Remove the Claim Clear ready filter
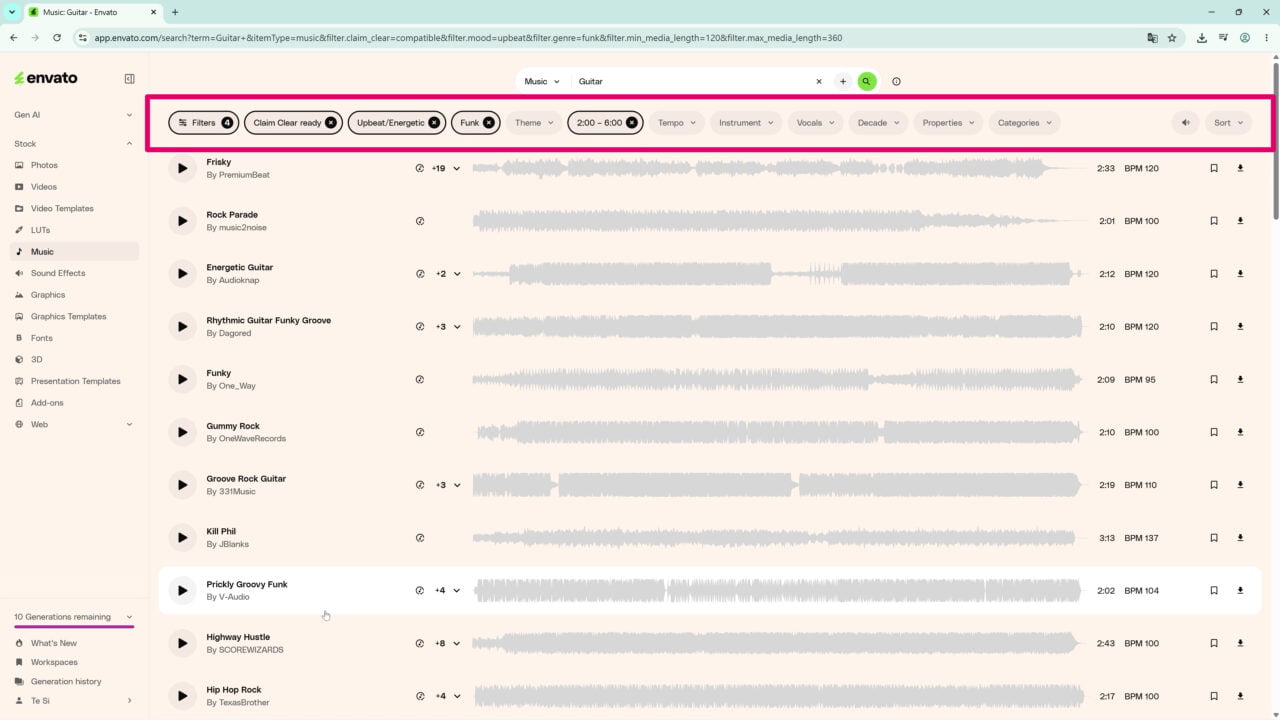Image resolution: width=1280 pixels, height=720 pixels. tap(331, 123)
